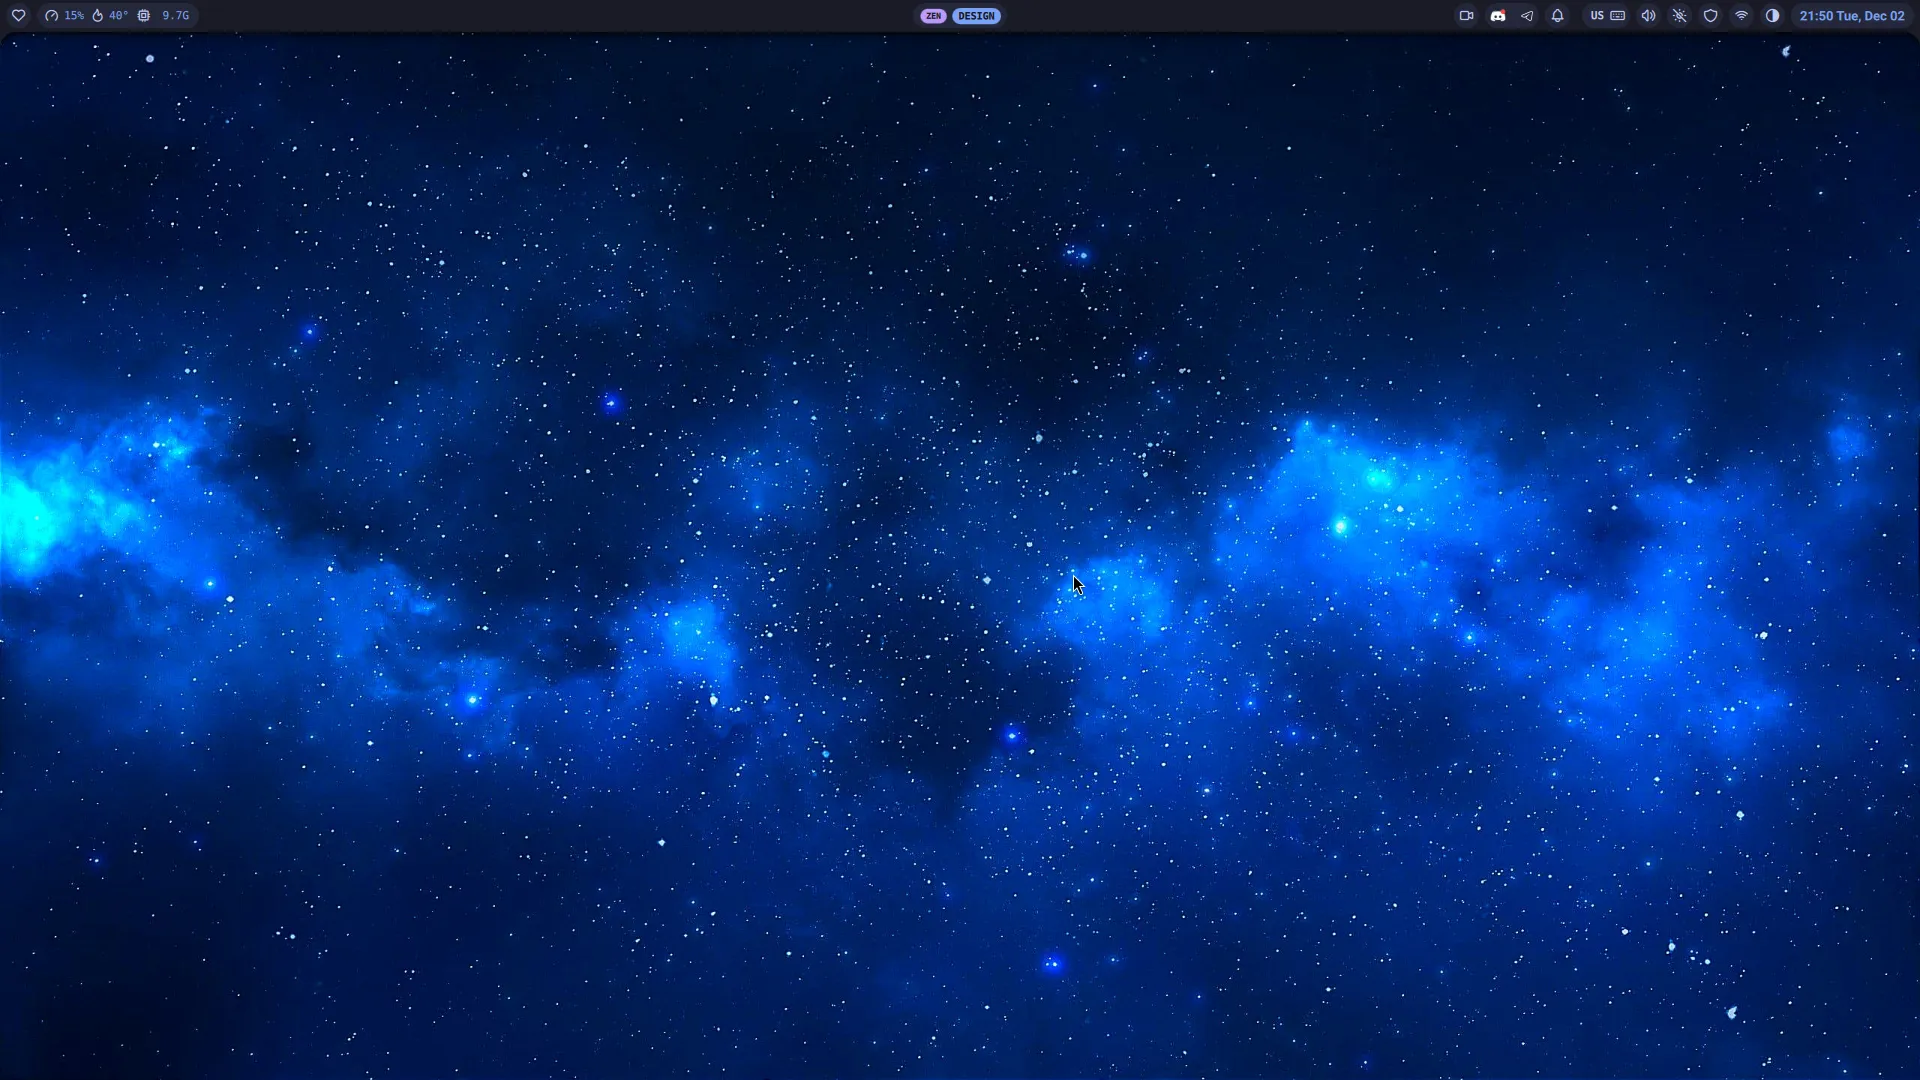
Task: Click the temperature flame icon showing 40°
Action: pos(98,15)
